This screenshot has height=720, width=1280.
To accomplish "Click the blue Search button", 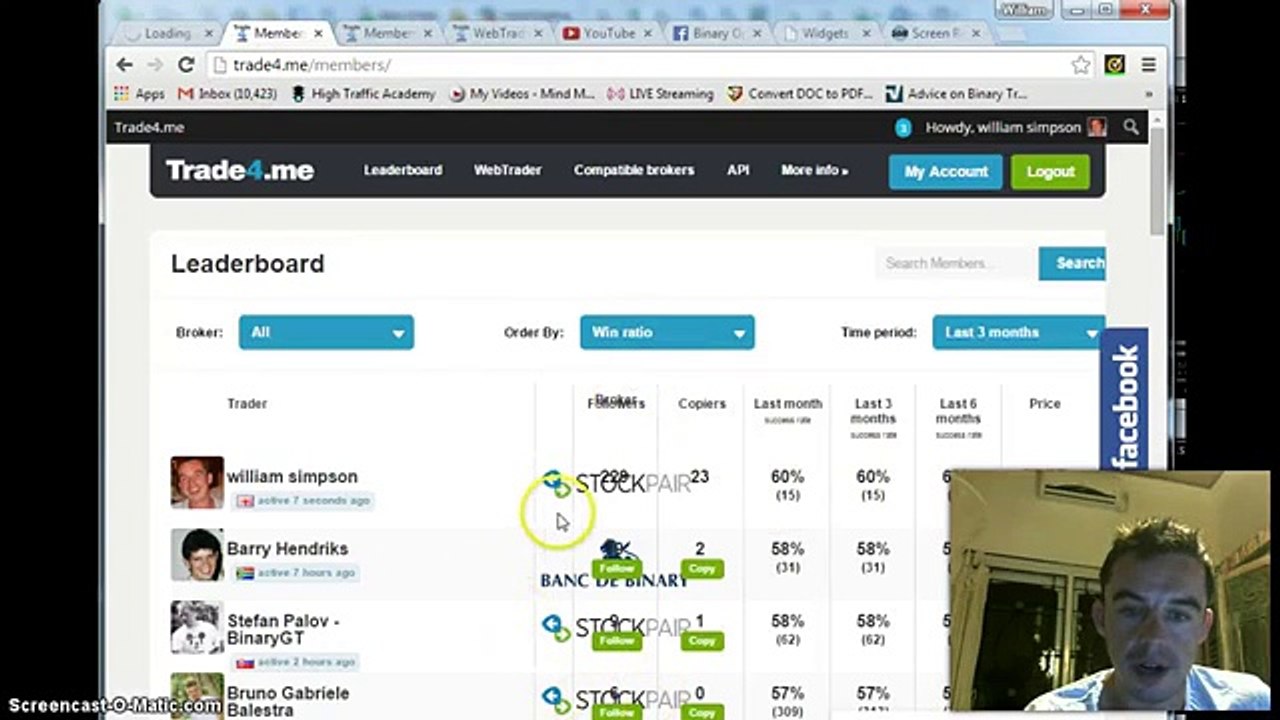I will tap(1072, 263).
